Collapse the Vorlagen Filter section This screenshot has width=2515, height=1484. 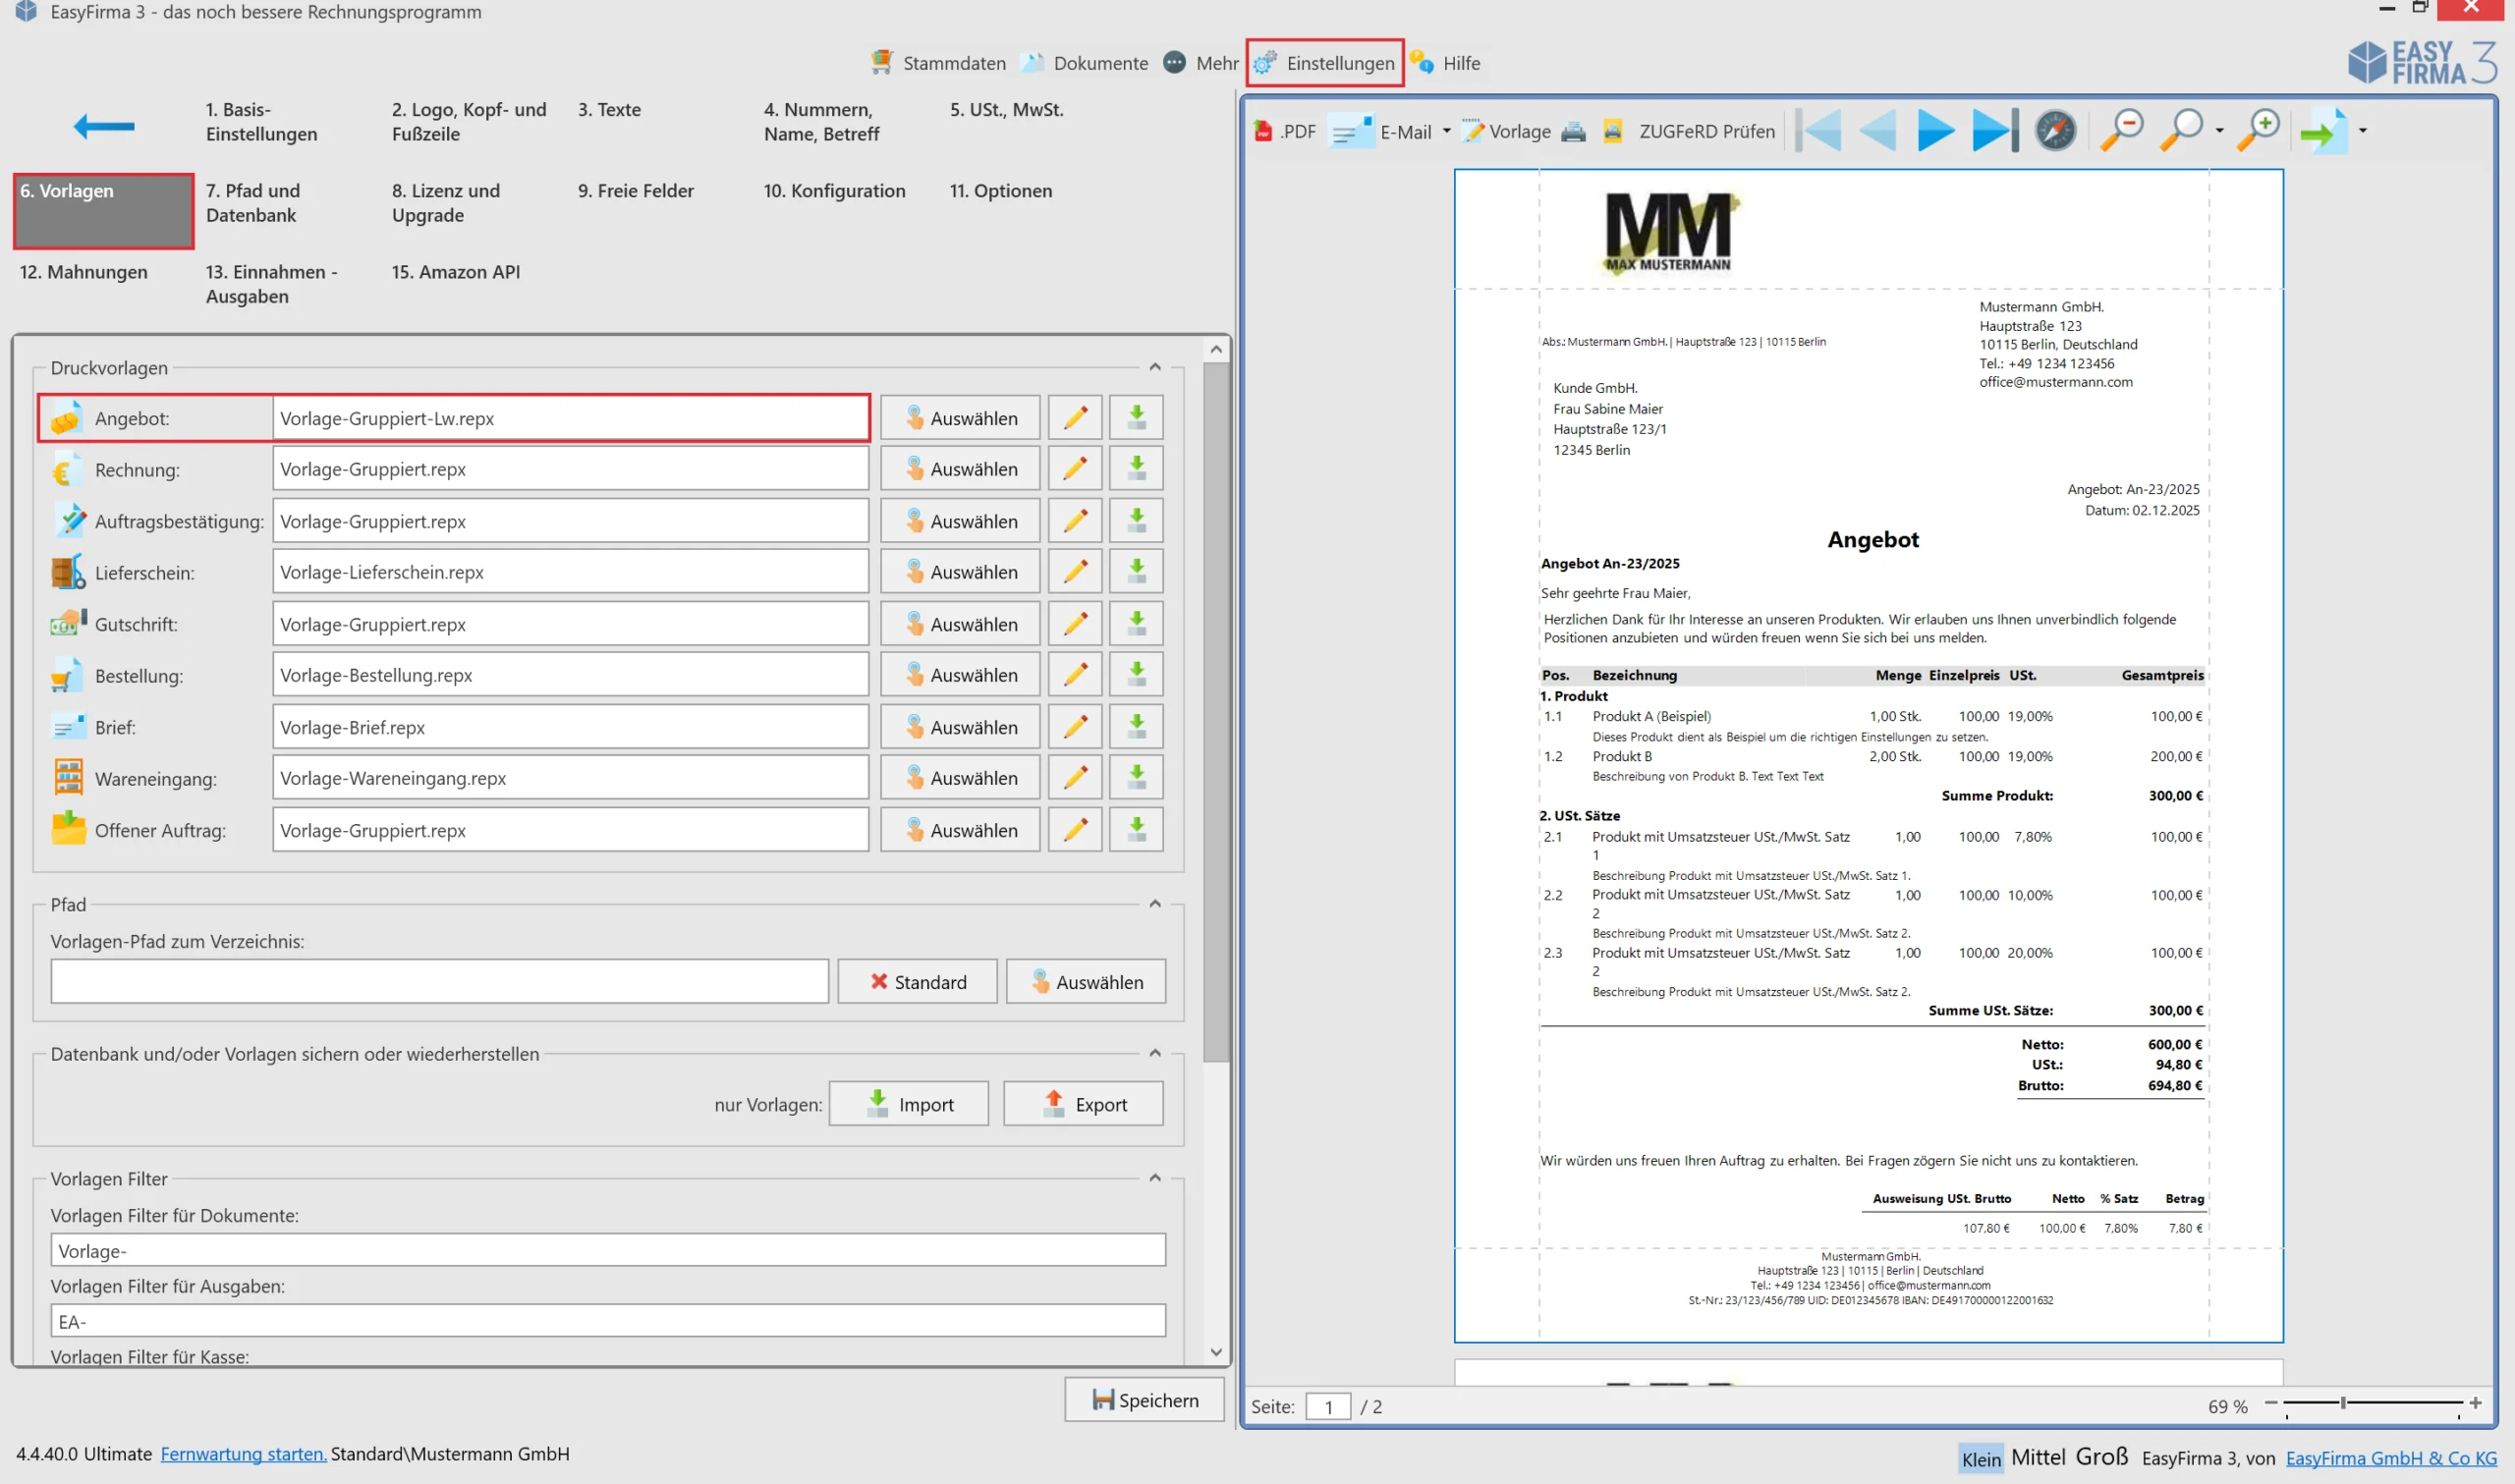click(x=1155, y=1178)
